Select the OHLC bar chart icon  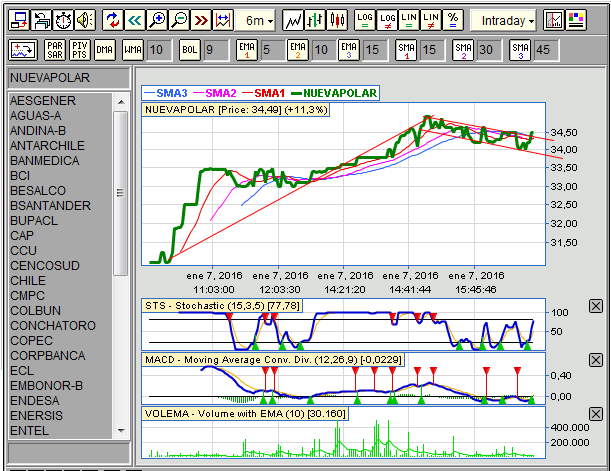(315, 20)
